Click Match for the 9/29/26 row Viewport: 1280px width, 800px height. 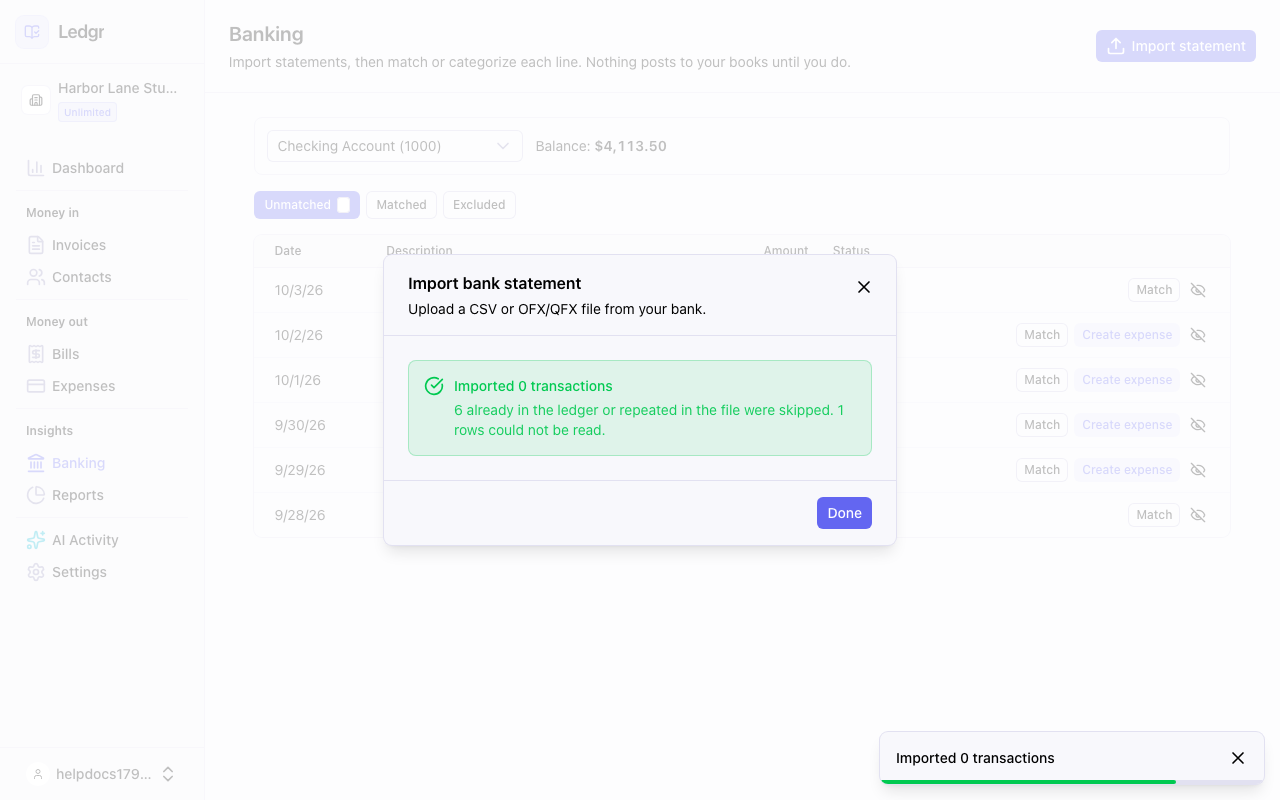(x=1042, y=470)
